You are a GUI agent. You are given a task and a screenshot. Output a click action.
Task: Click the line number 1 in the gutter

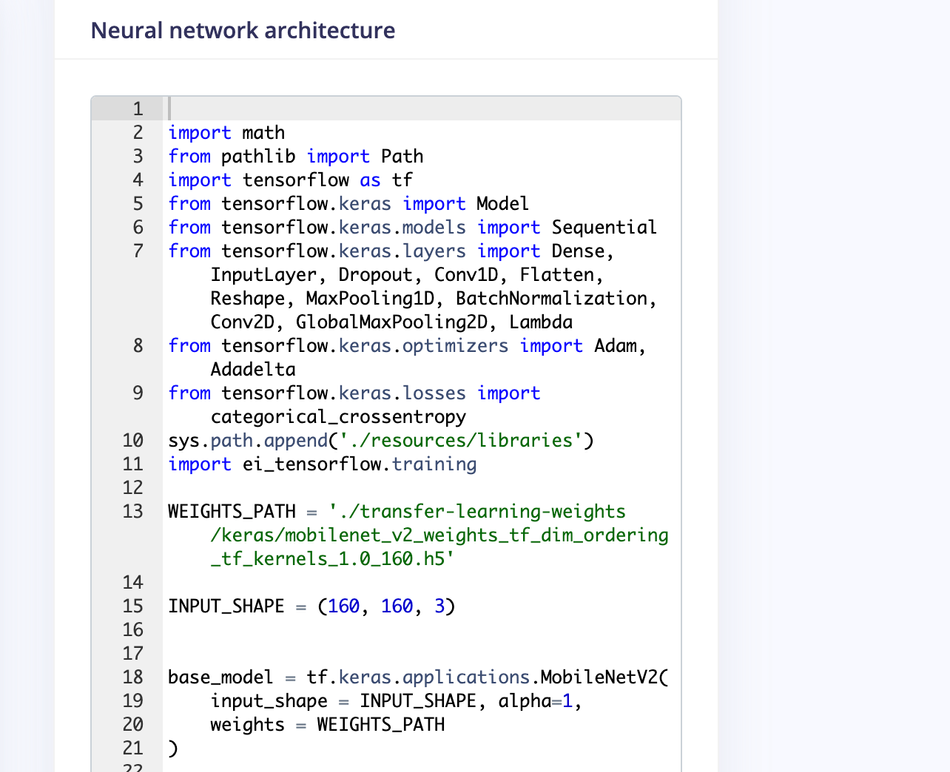pos(138,108)
